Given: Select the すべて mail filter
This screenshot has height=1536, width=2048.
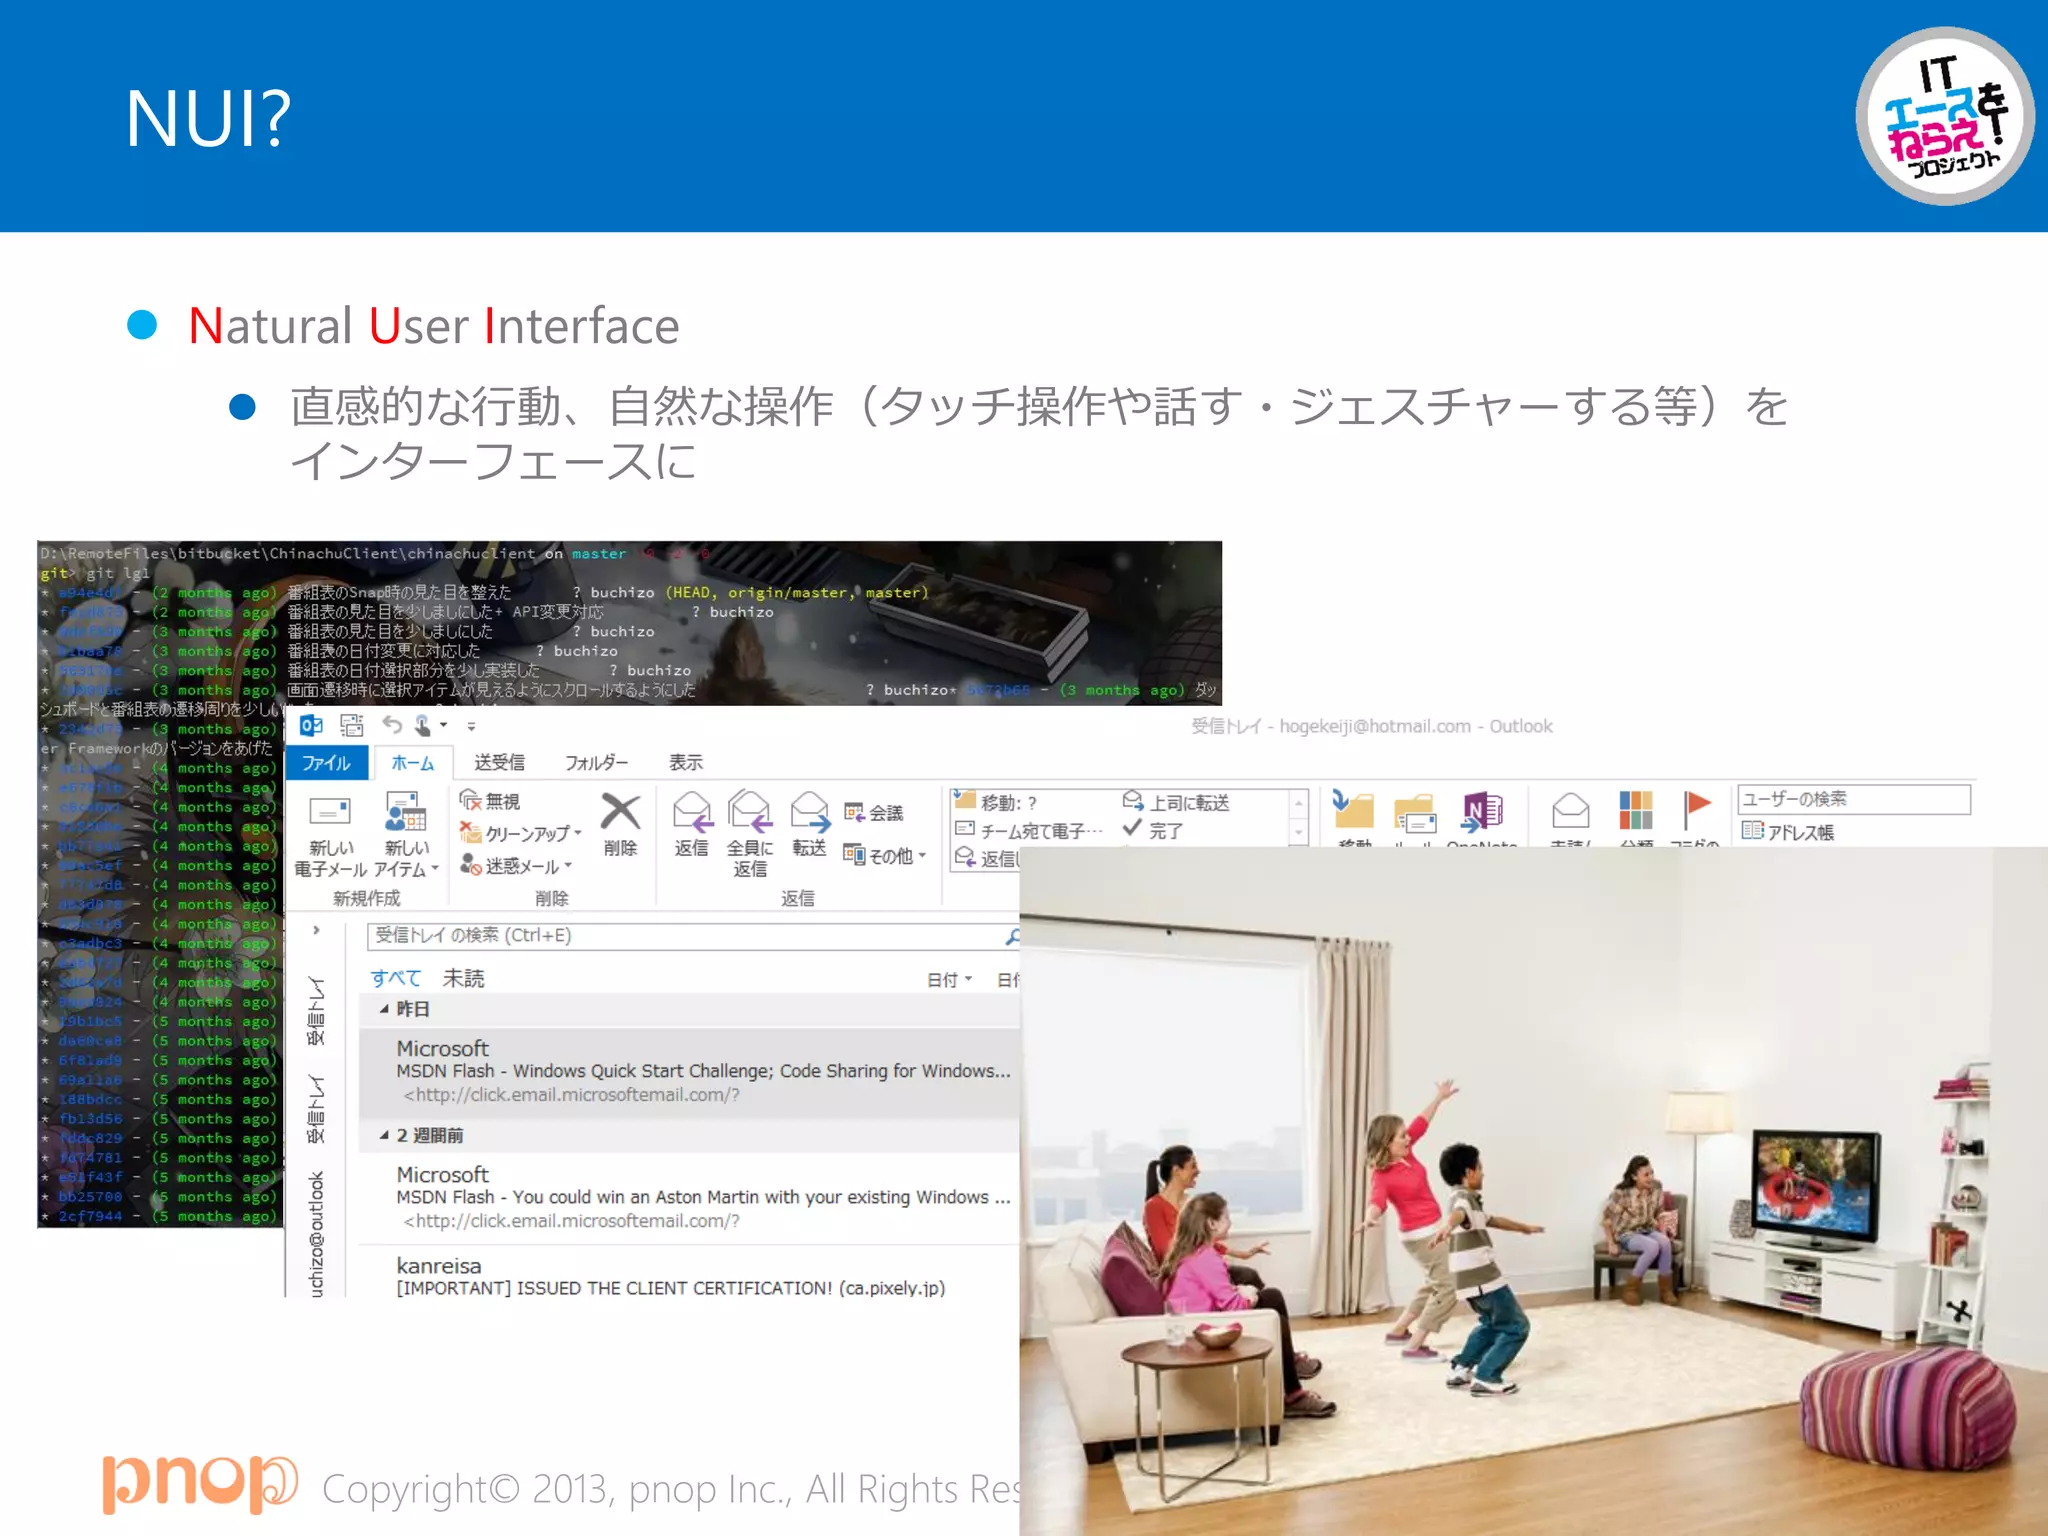Looking at the screenshot, I should pyautogui.click(x=395, y=978).
